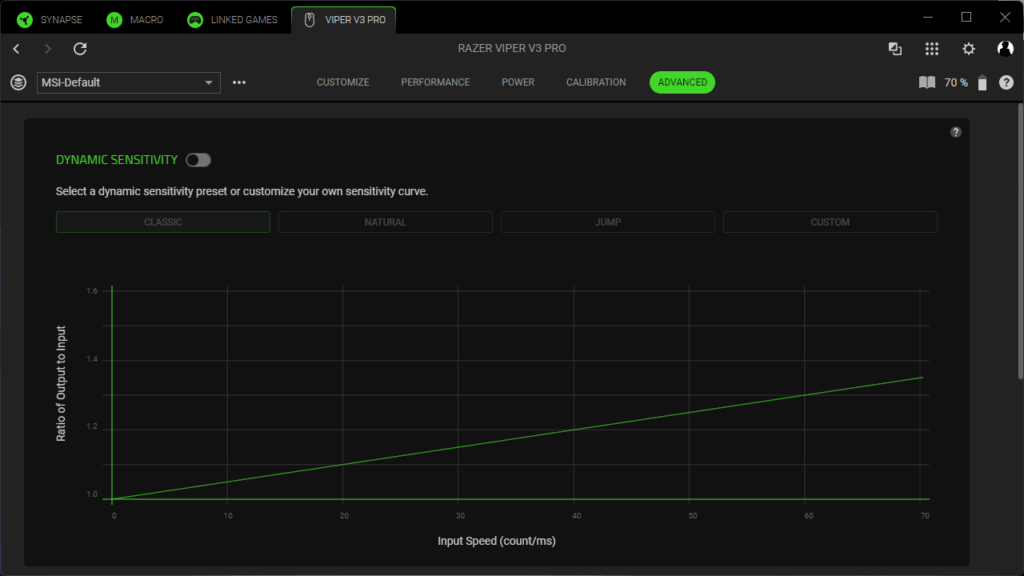Viewport: 1024px width, 576px height.
Task: Open the user account avatar
Action: point(1005,49)
